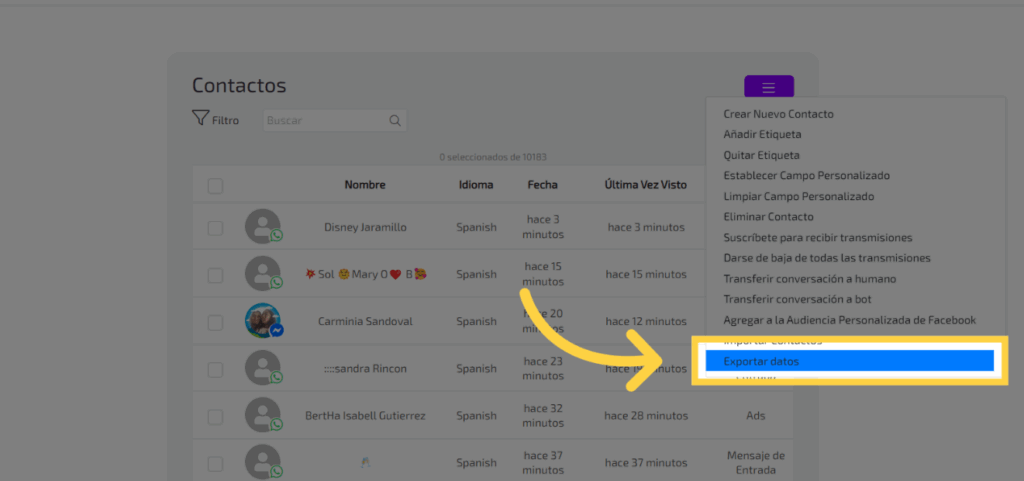
Task: Click avatar beside sandra Rincon
Action: coord(263,368)
